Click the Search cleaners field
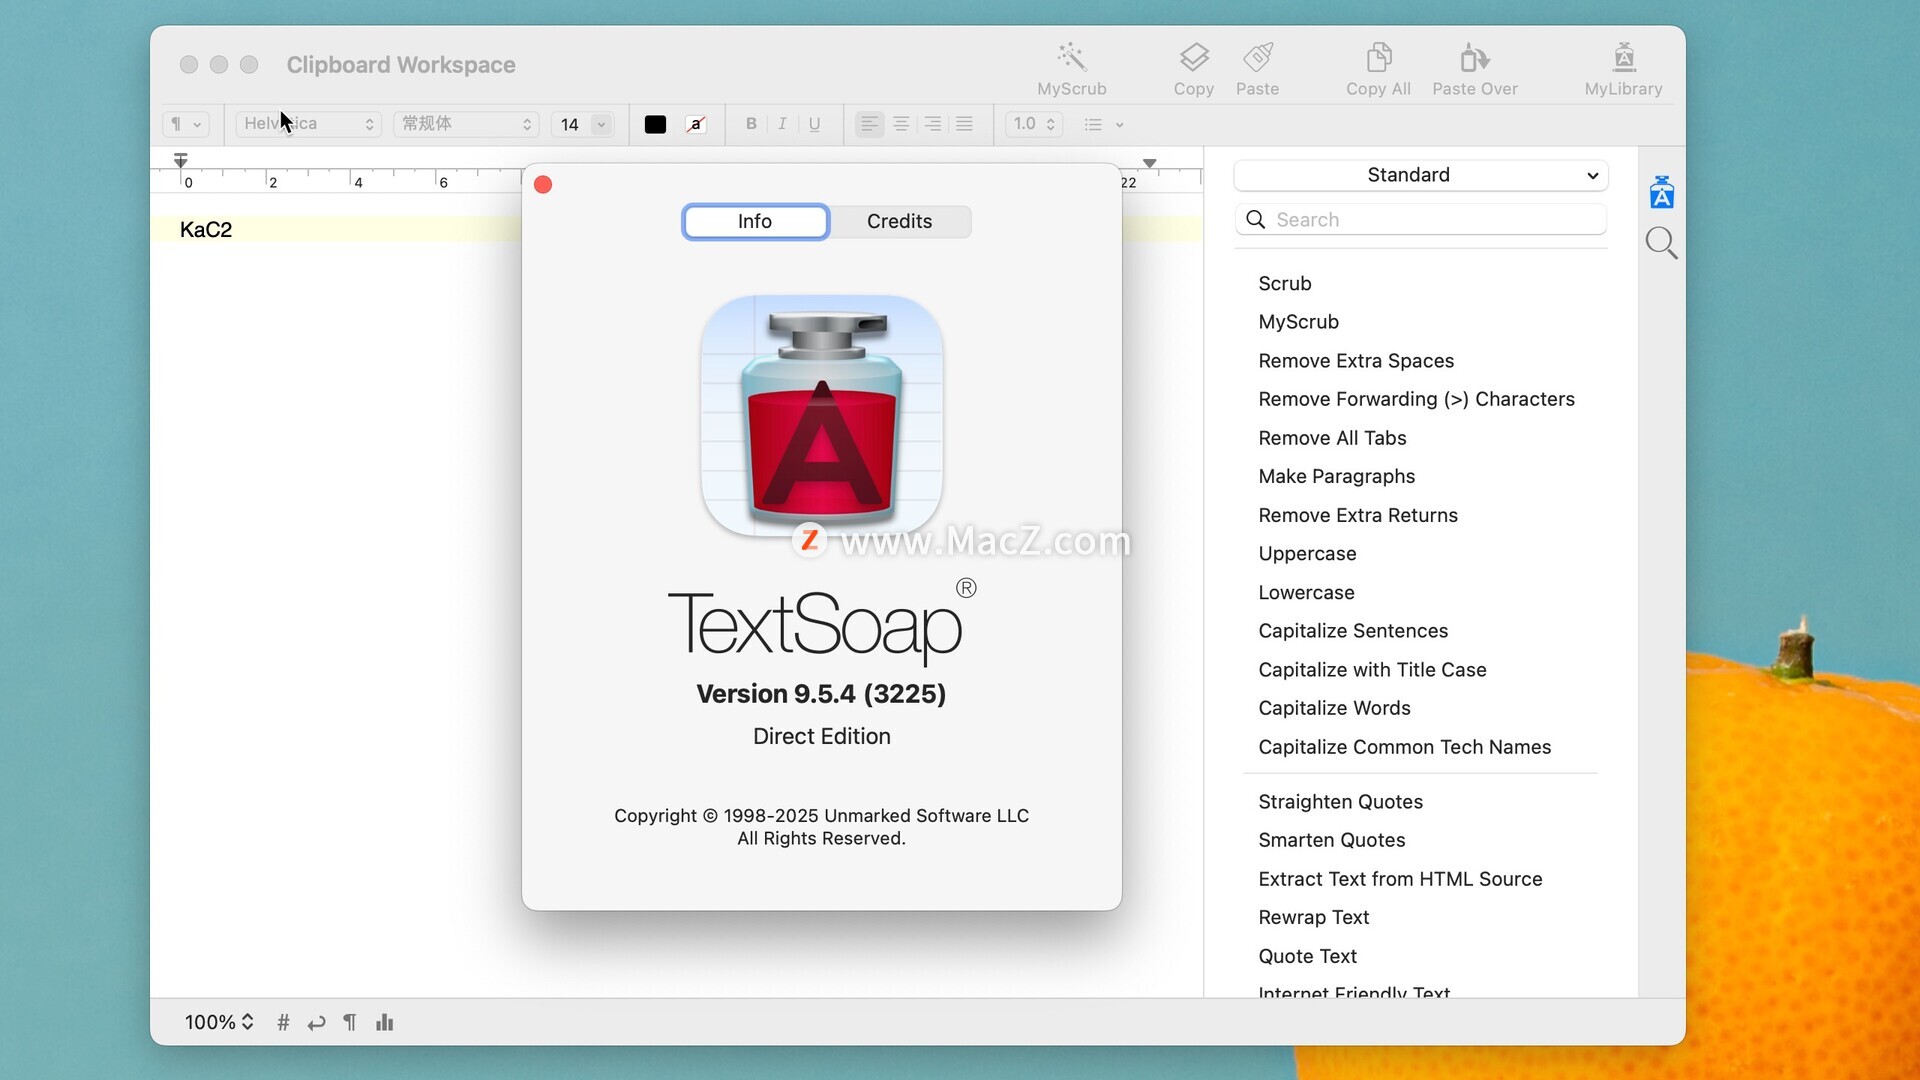The height and width of the screenshot is (1080, 1920). pos(1420,219)
